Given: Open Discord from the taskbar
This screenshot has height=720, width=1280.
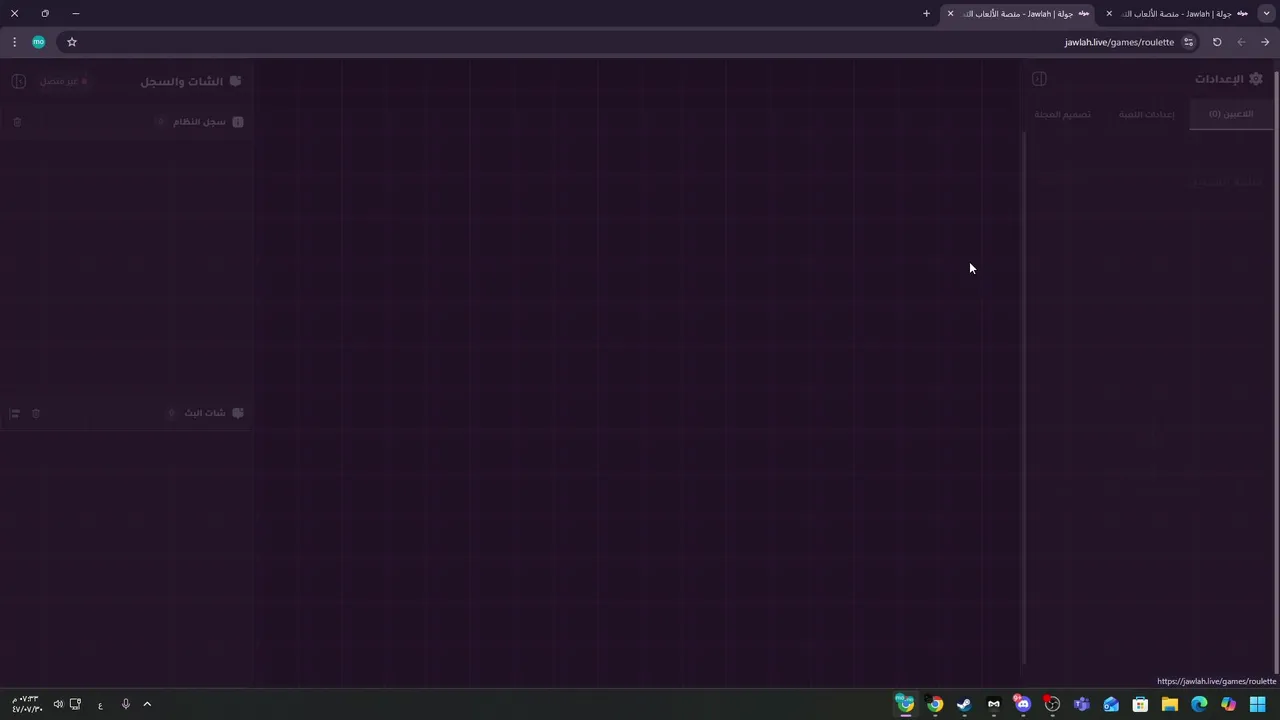Looking at the screenshot, I should [x=1022, y=704].
